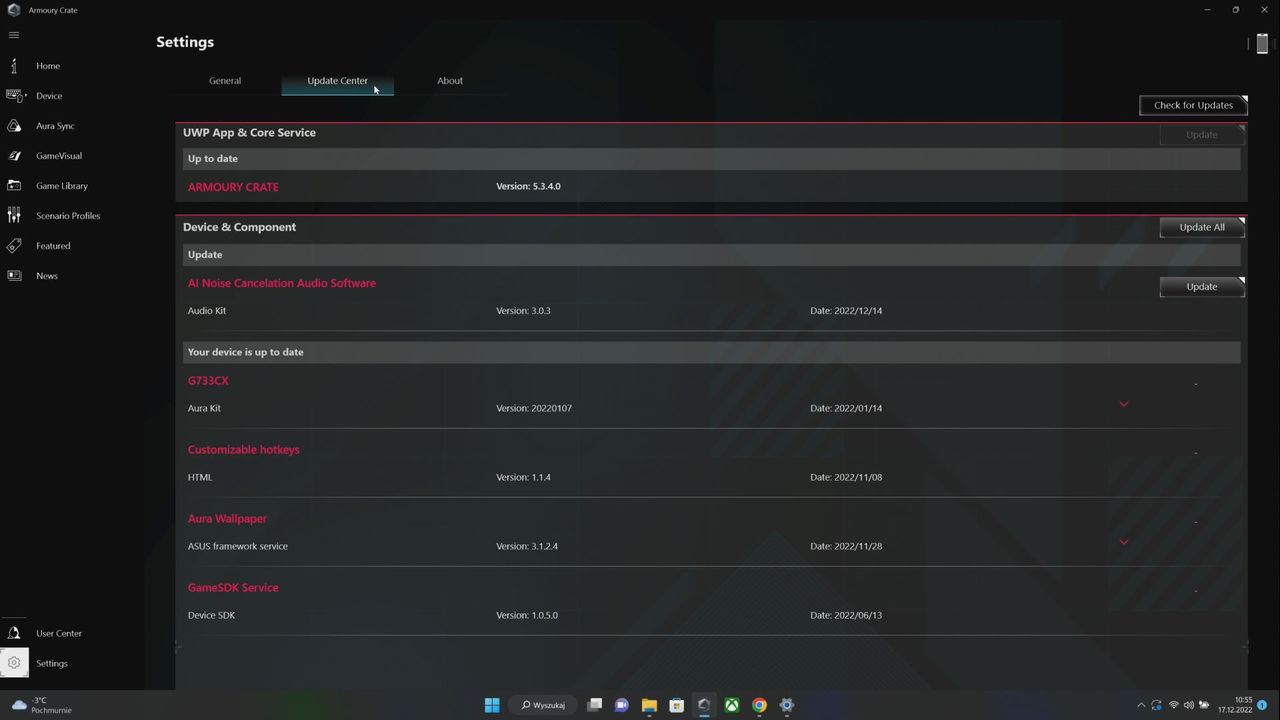1280x720 pixels.
Task: Open Scenario Profiles in sidebar
Action: (x=67, y=216)
